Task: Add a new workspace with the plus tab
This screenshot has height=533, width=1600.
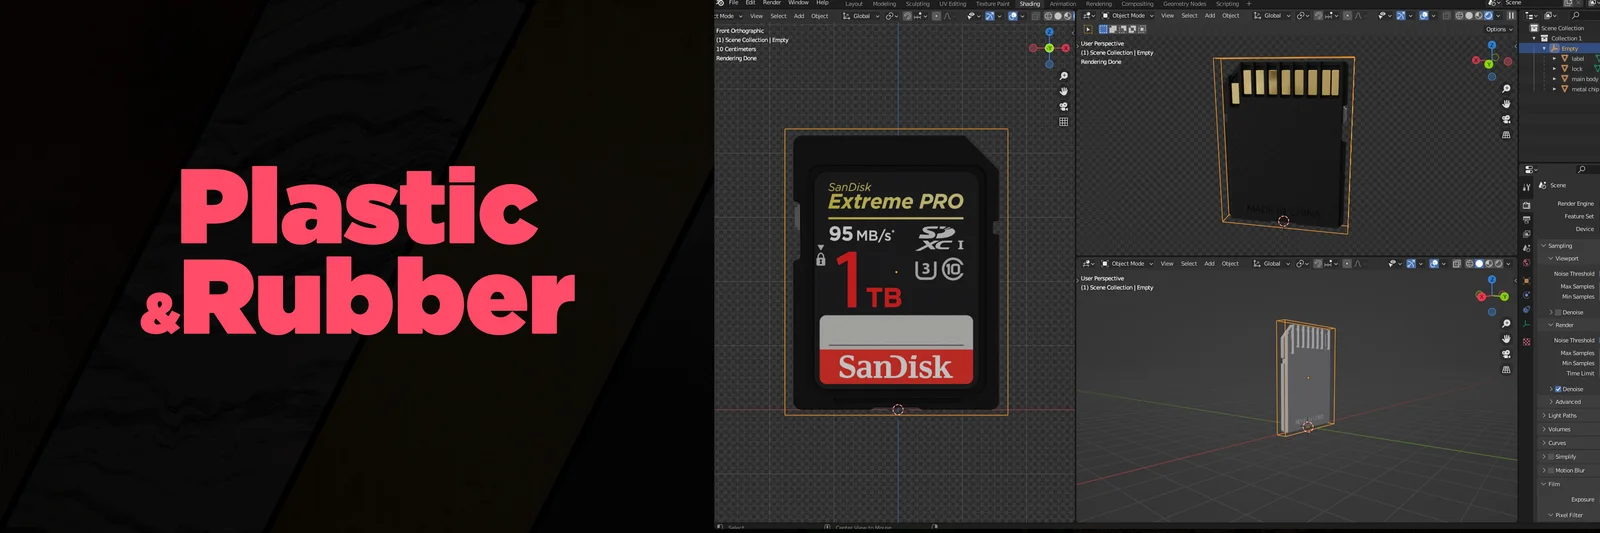Action: pyautogui.click(x=1248, y=4)
